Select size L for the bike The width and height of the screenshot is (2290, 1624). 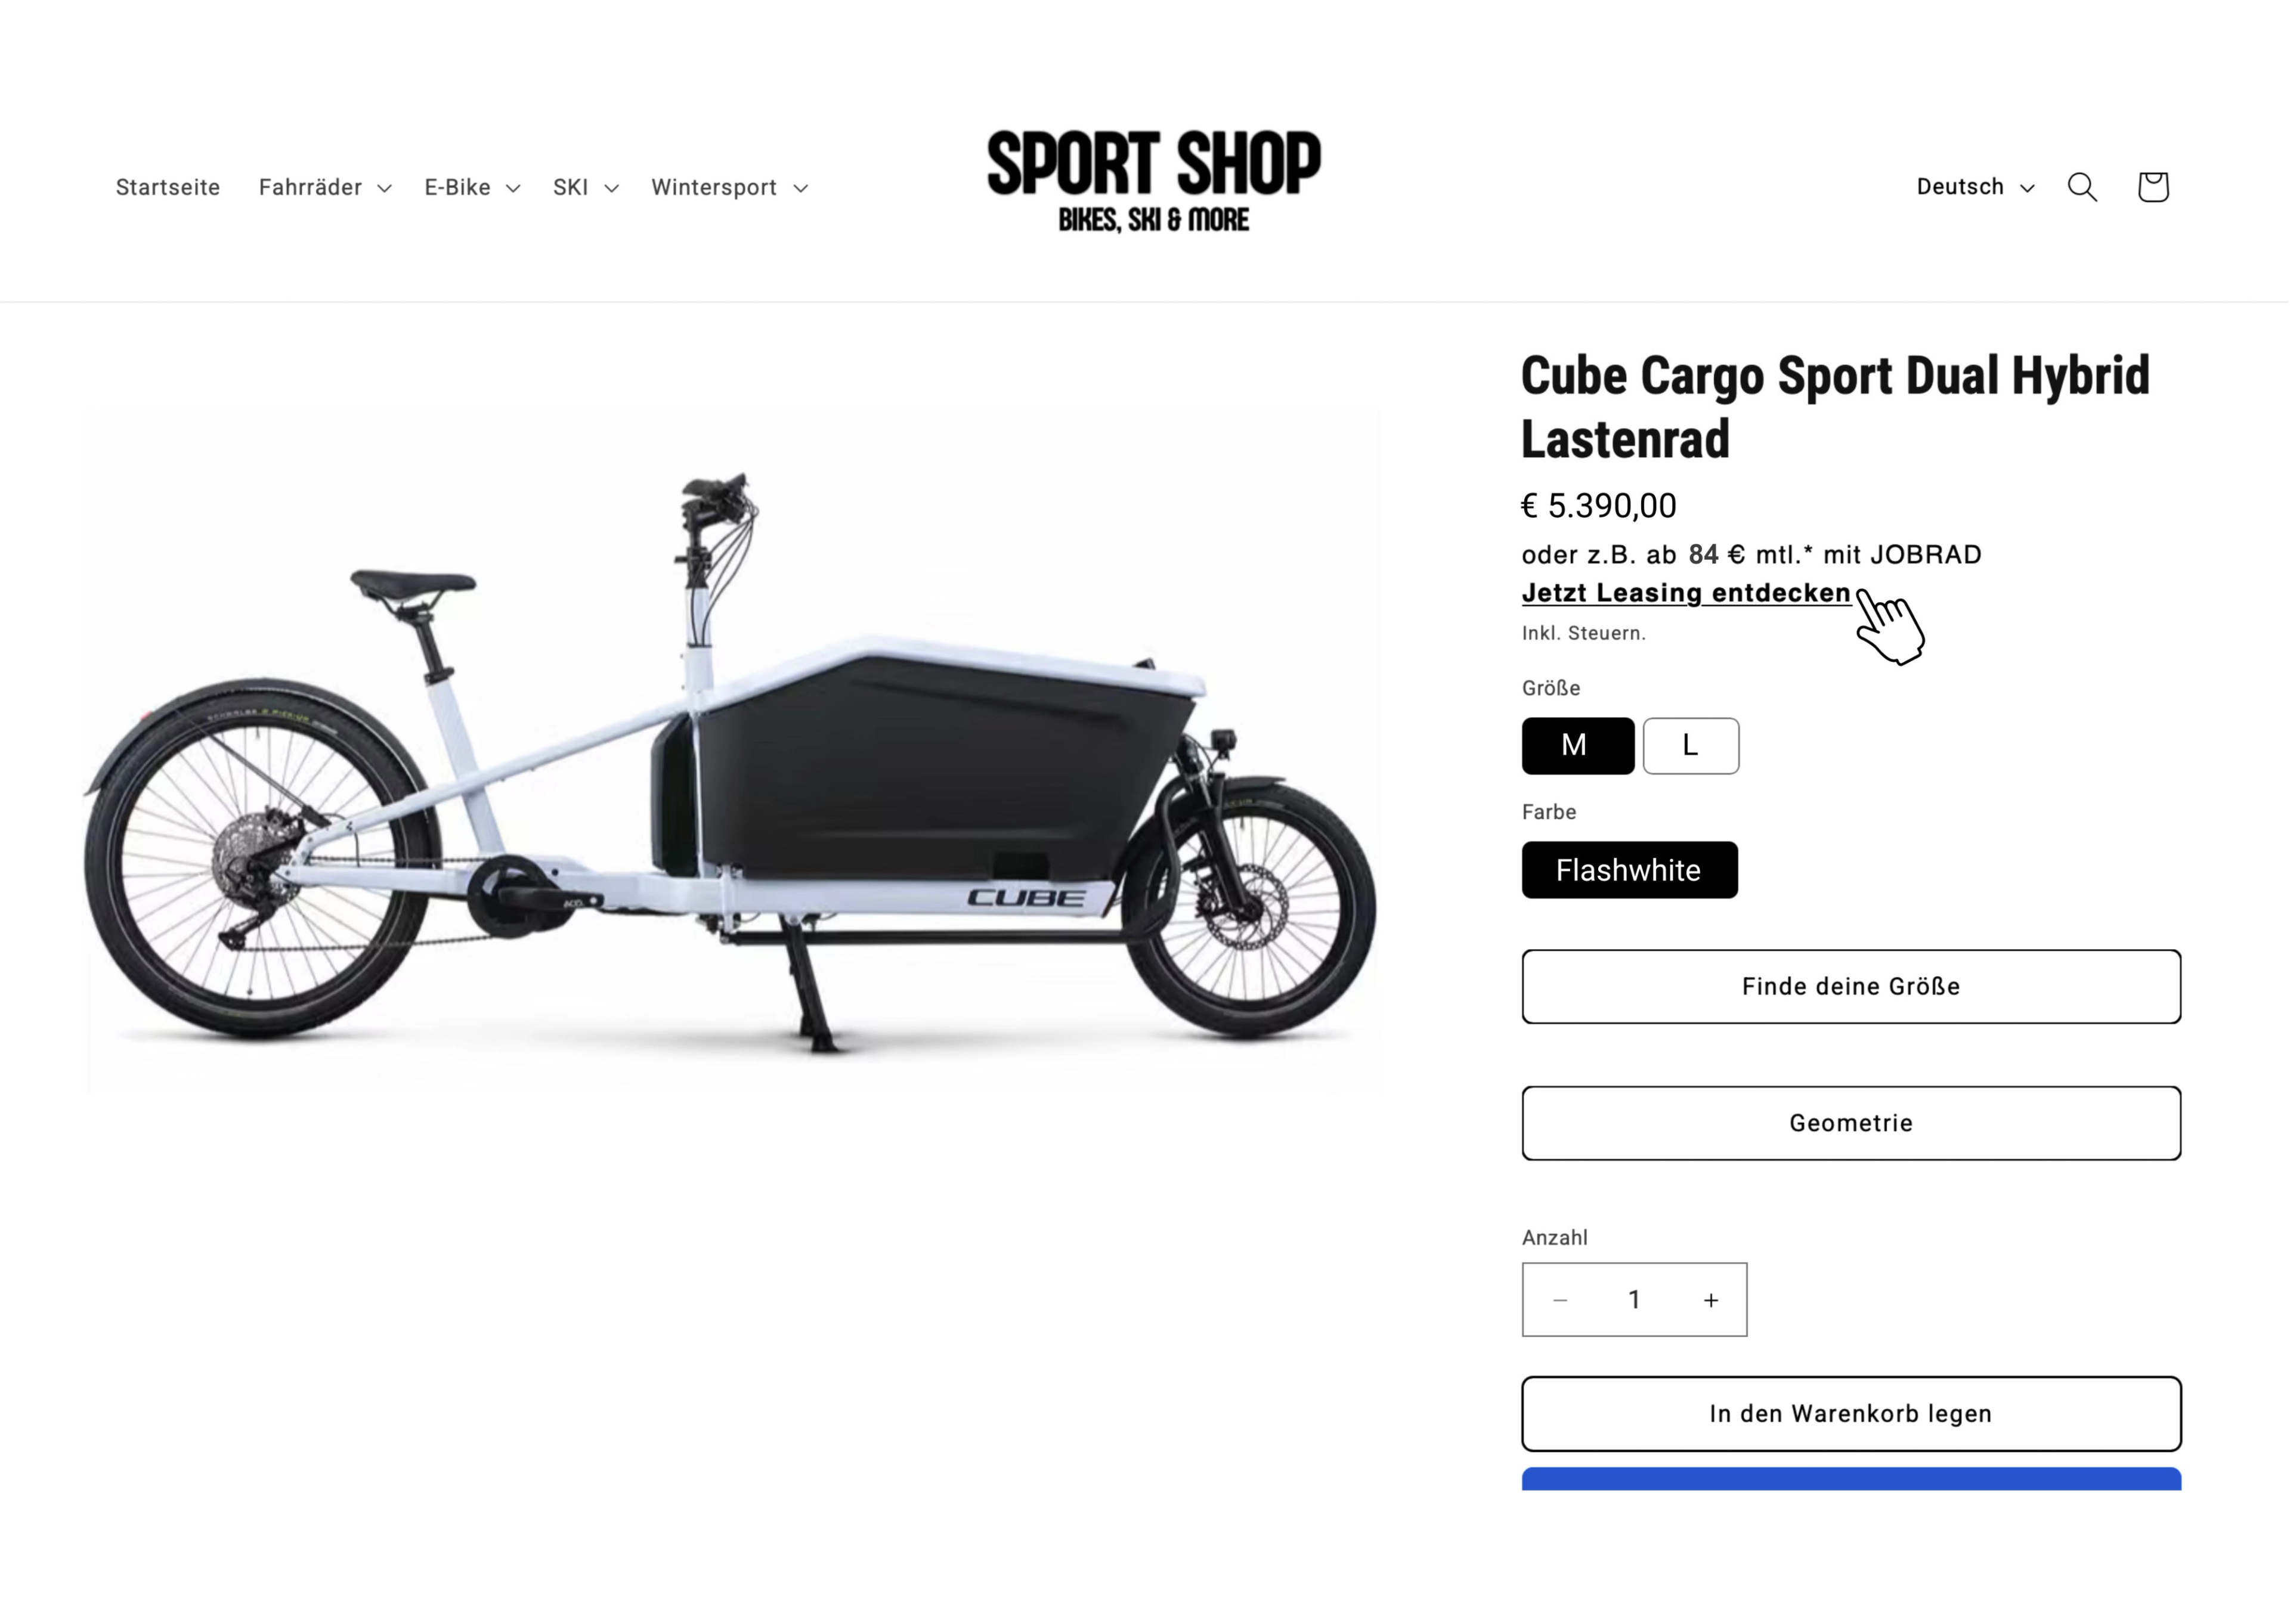(x=1690, y=745)
